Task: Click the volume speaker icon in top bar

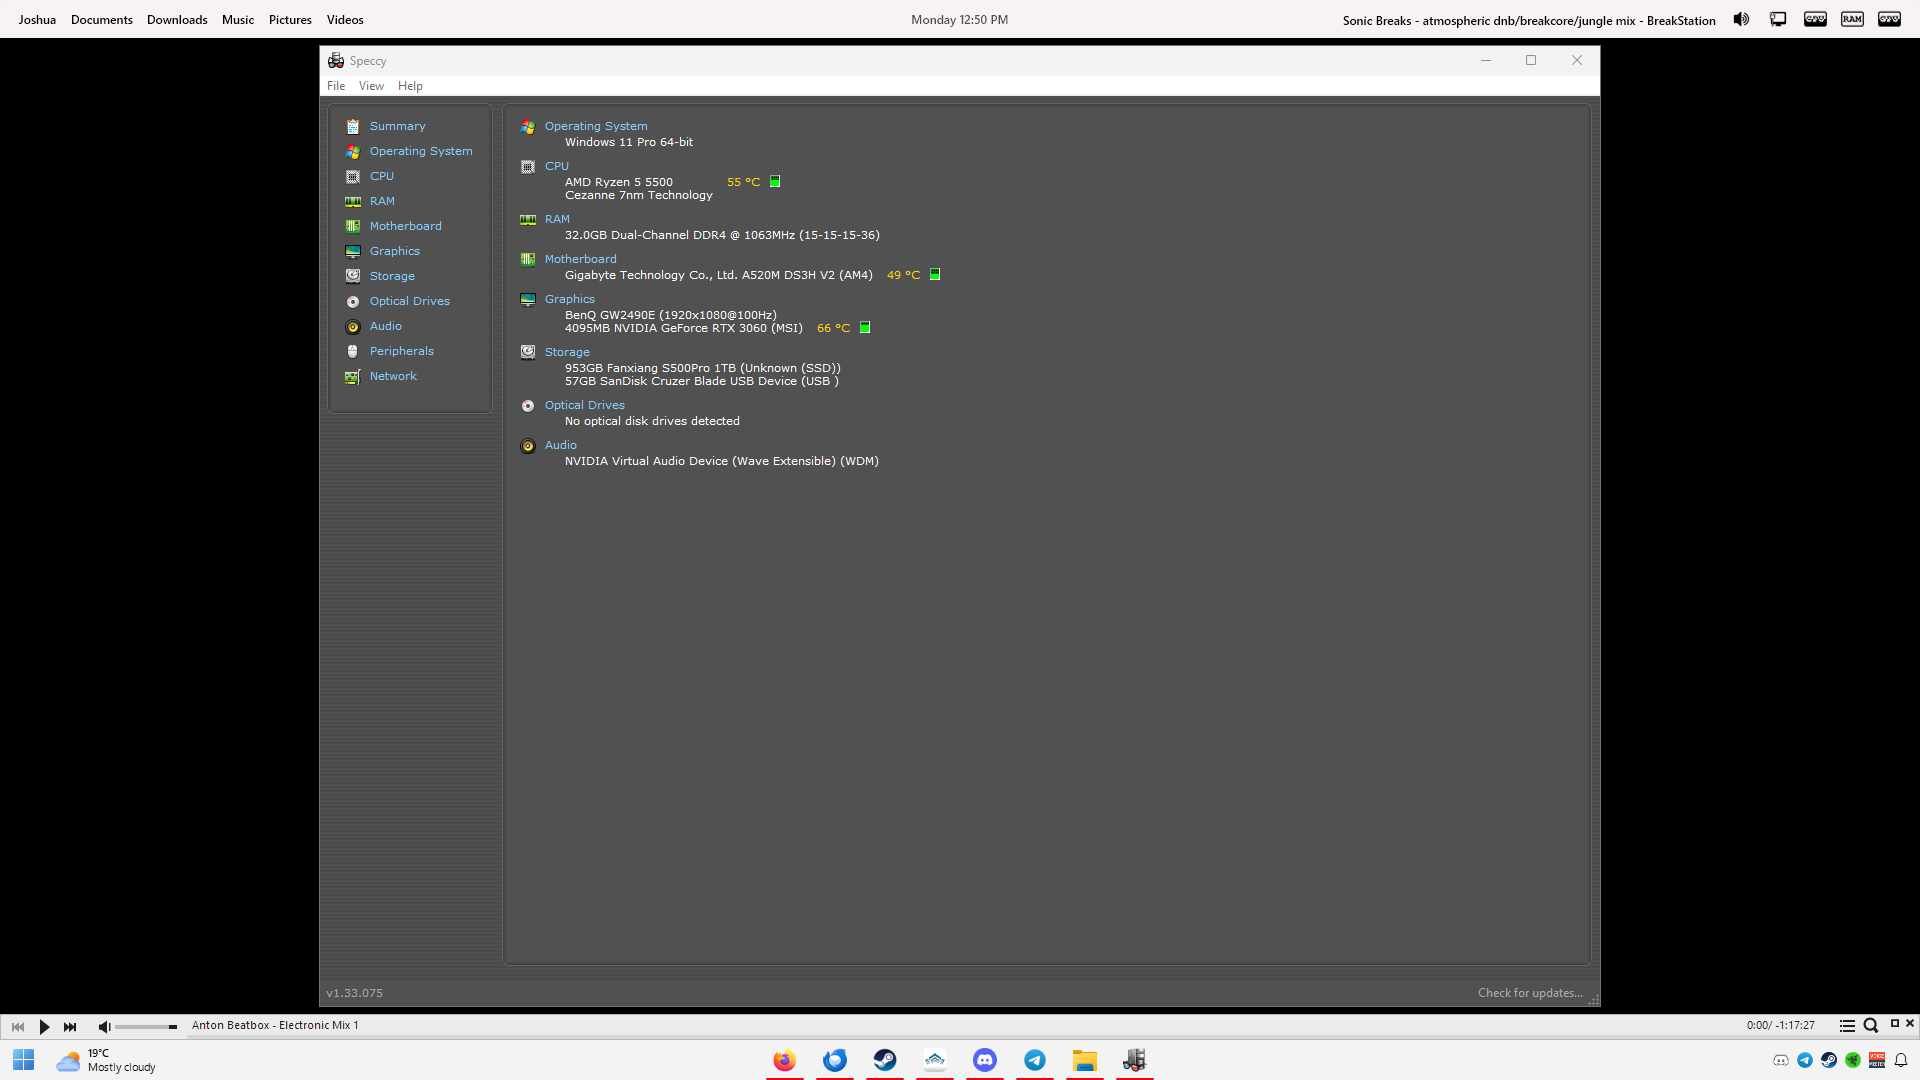Action: (x=1741, y=19)
